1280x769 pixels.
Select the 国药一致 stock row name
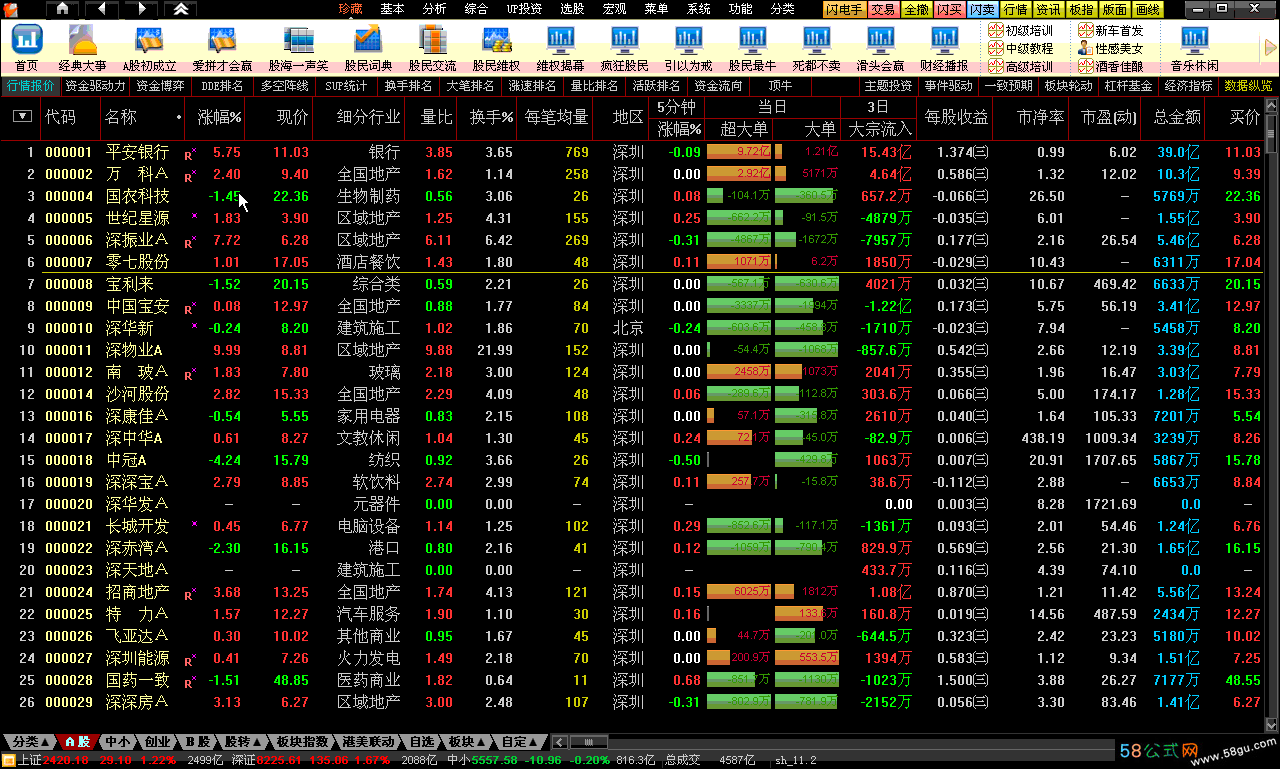pyautogui.click(x=138, y=680)
